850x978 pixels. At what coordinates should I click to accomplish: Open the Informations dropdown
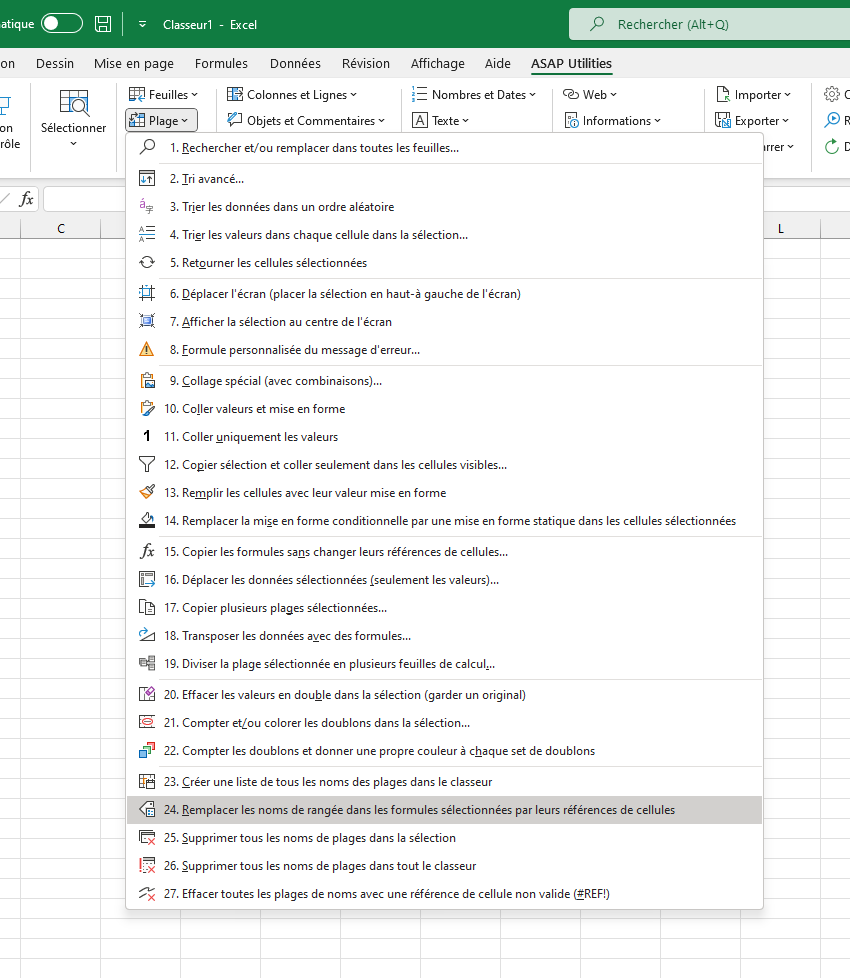click(x=612, y=120)
